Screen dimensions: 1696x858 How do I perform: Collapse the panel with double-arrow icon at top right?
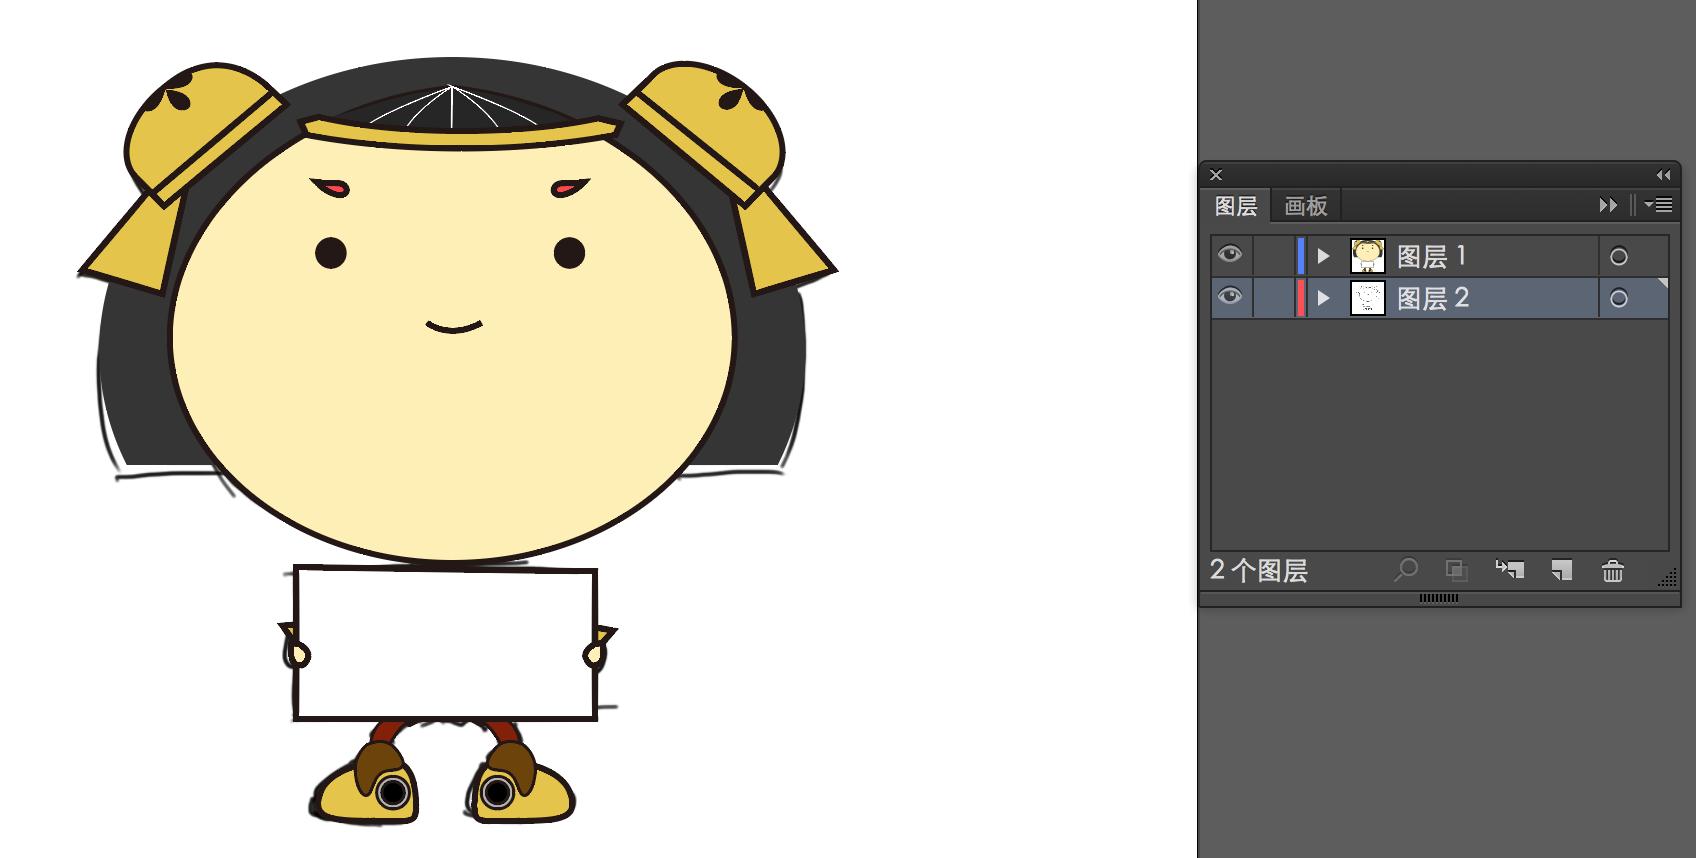click(1663, 175)
